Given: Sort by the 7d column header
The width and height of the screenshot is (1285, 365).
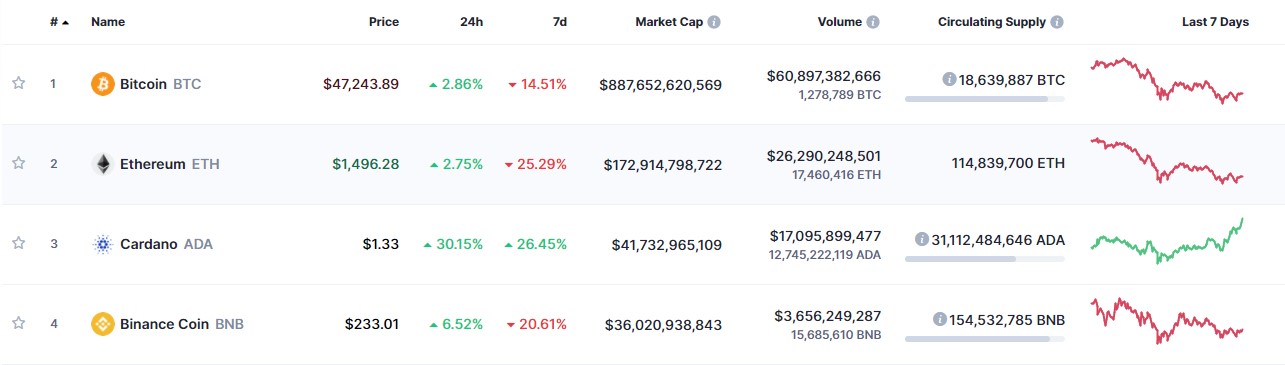Looking at the screenshot, I should [560, 22].
